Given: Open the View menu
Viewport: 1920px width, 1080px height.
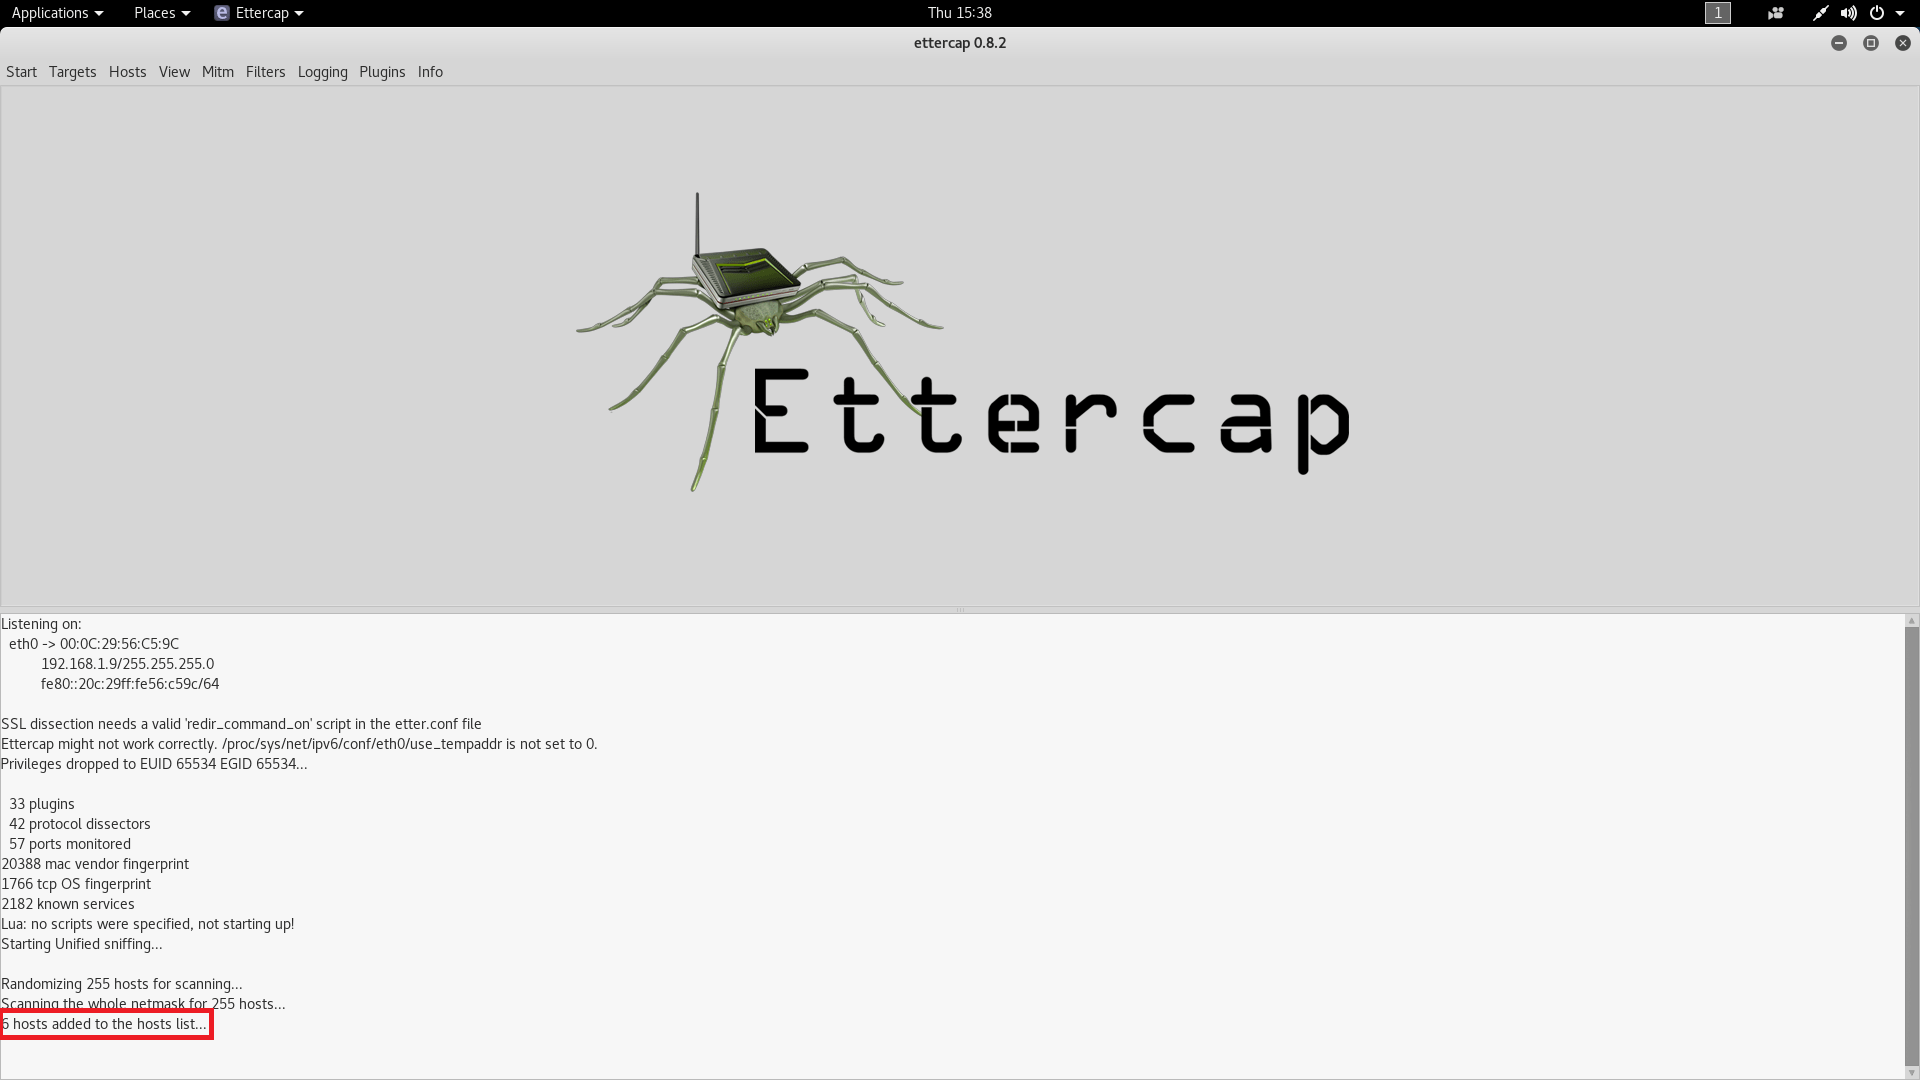Looking at the screenshot, I should click(x=174, y=72).
